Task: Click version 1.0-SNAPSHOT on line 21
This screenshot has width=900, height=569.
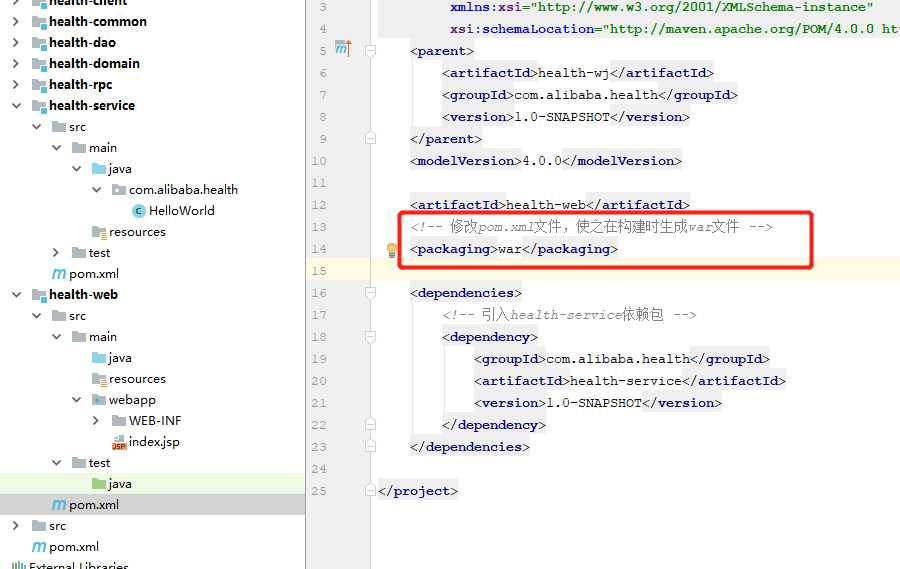Action: [x=598, y=403]
